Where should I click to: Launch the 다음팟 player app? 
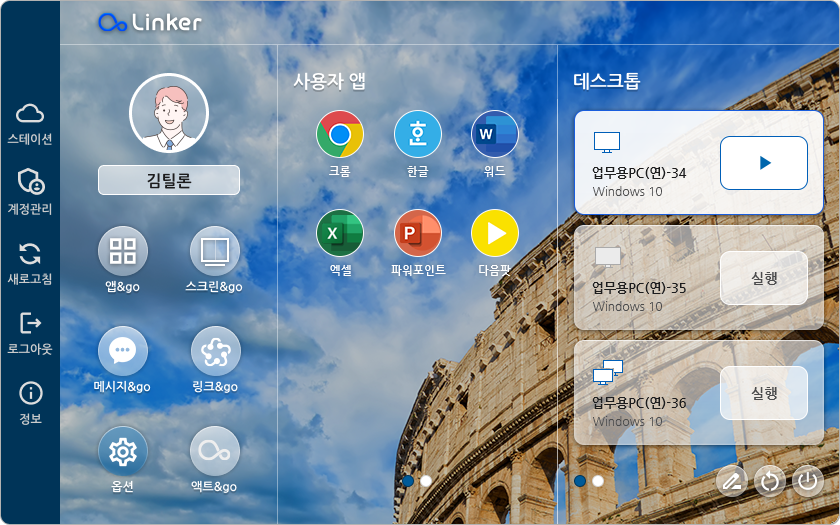tap(494, 233)
